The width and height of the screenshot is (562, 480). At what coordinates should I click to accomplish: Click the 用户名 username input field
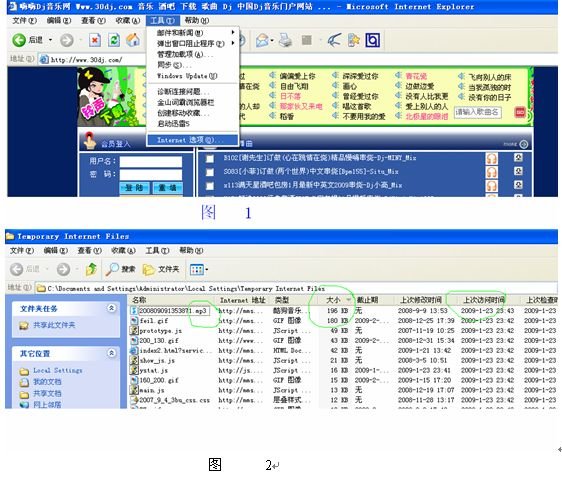pyautogui.click(x=151, y=162)
